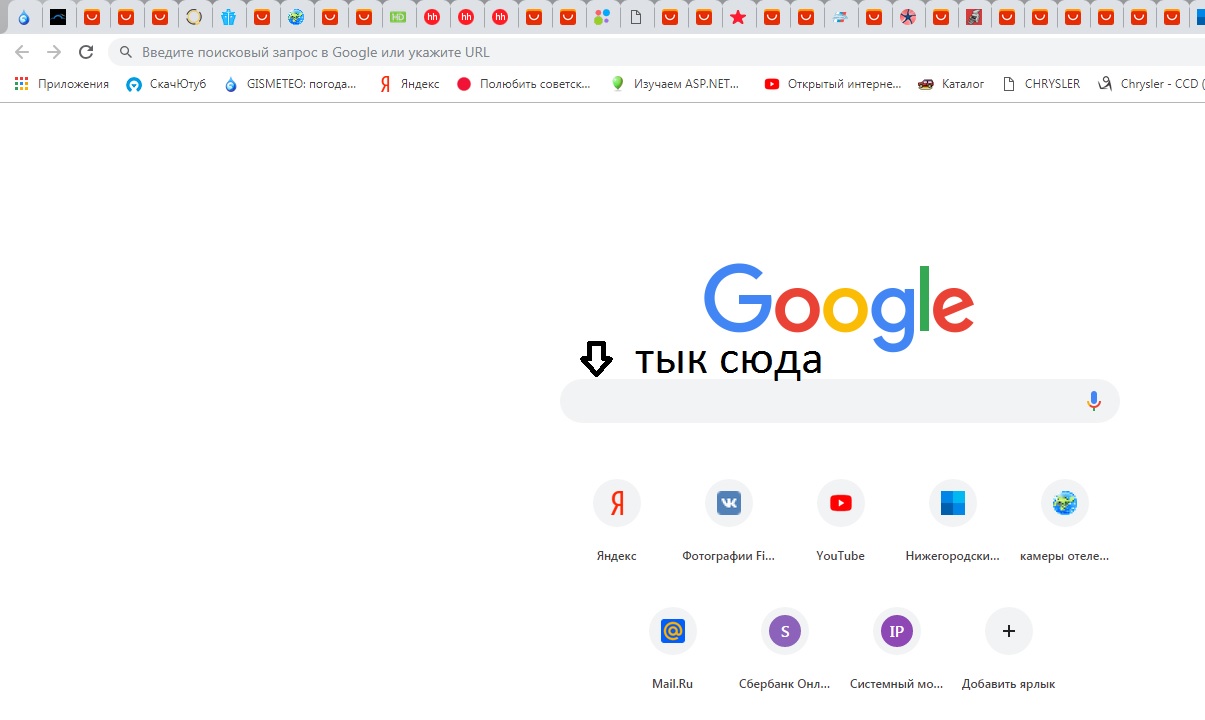Open Приложения in bookmarks bar
Image resolution: width=1205 pixels, height=720 pixels.
[x=62, y=84]
